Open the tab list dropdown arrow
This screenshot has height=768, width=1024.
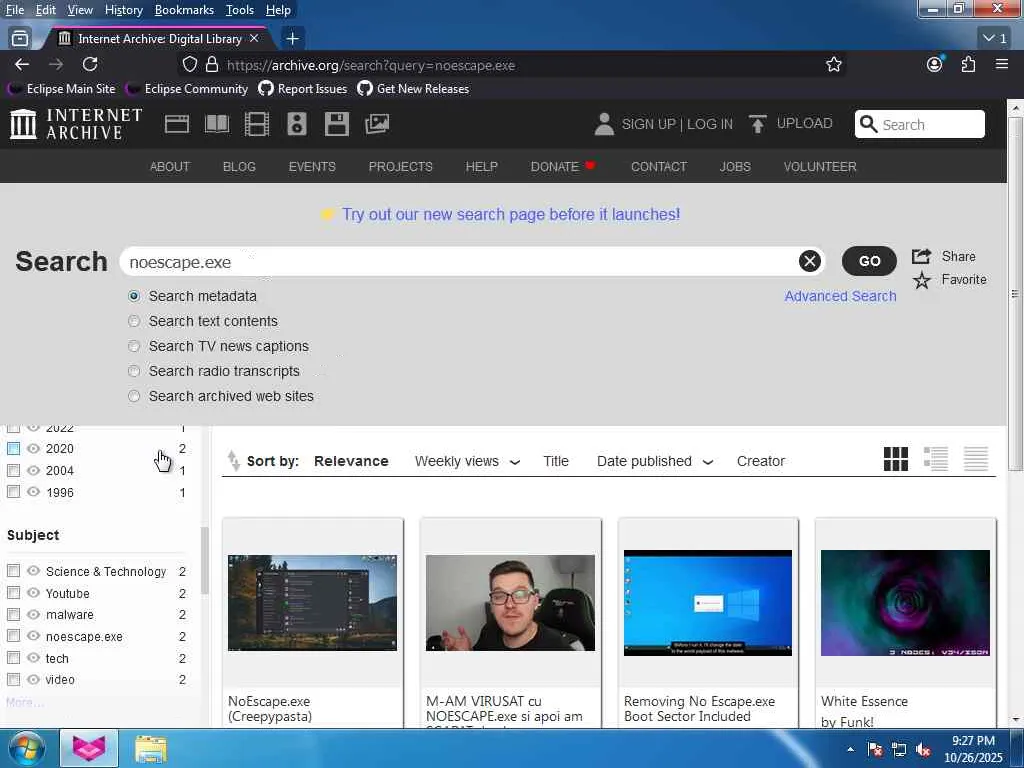pos(995,39)
